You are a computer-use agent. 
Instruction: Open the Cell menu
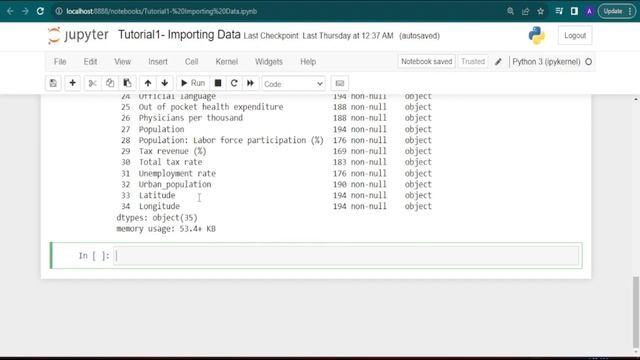tap(191, 62)
